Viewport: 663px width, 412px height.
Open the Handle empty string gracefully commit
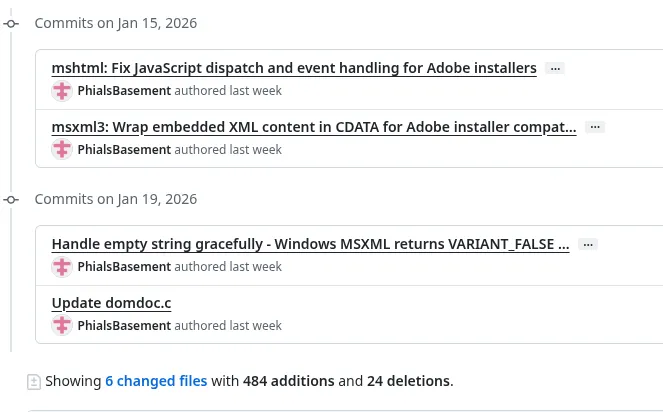click(x=310, y=244)
